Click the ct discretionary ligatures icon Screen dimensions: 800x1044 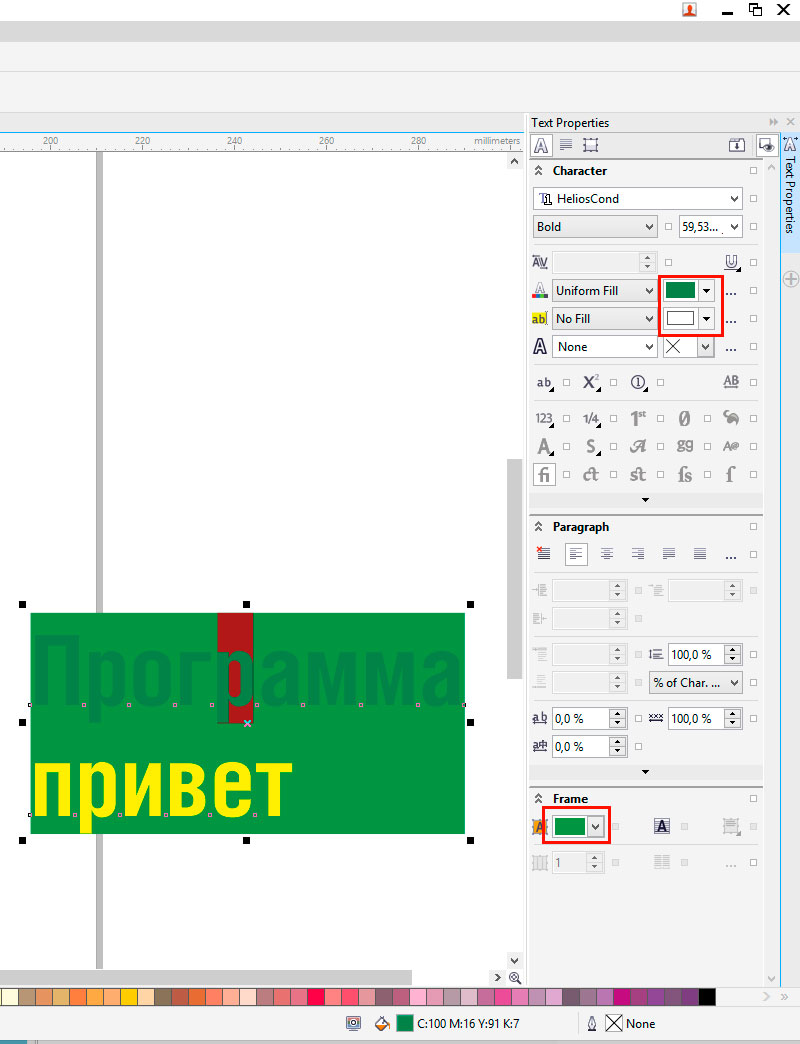point(591,474)
